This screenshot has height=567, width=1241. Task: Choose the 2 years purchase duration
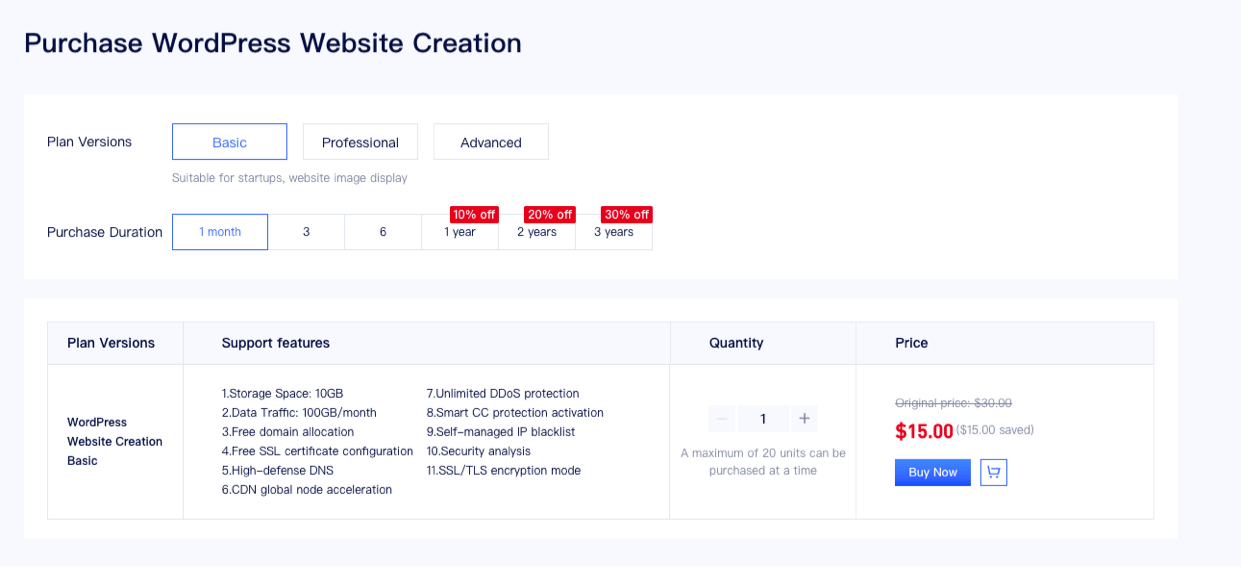point(537,233)
